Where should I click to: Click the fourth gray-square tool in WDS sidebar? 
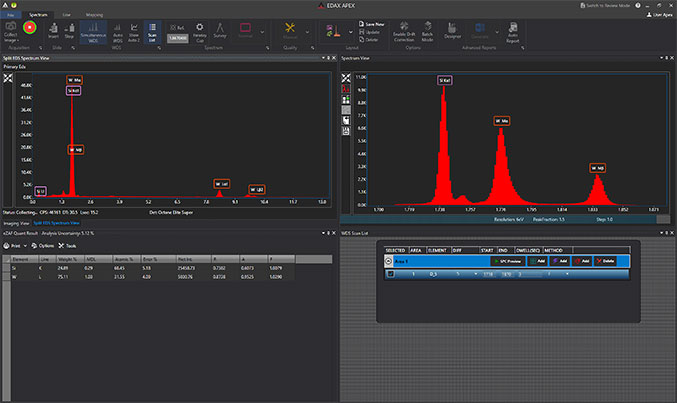click(346, 110)
